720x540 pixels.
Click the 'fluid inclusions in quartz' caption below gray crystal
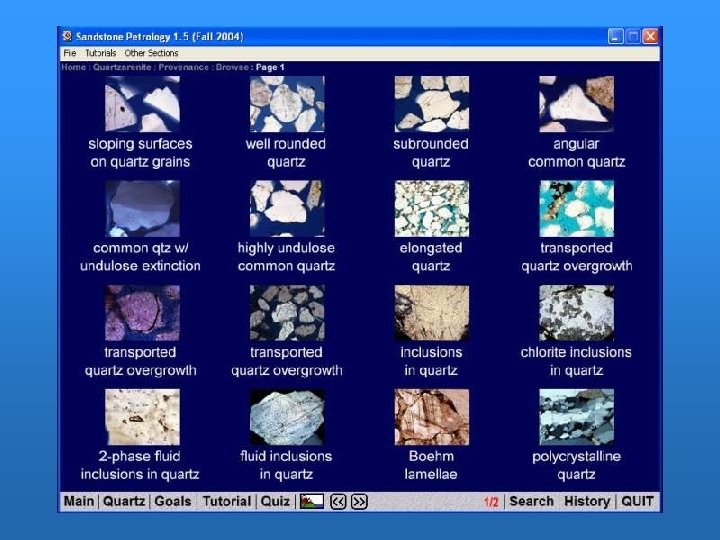click(x=286, y=465)
